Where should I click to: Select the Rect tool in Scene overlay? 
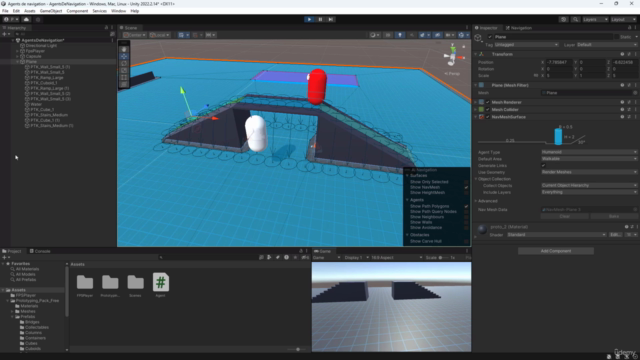124,77
